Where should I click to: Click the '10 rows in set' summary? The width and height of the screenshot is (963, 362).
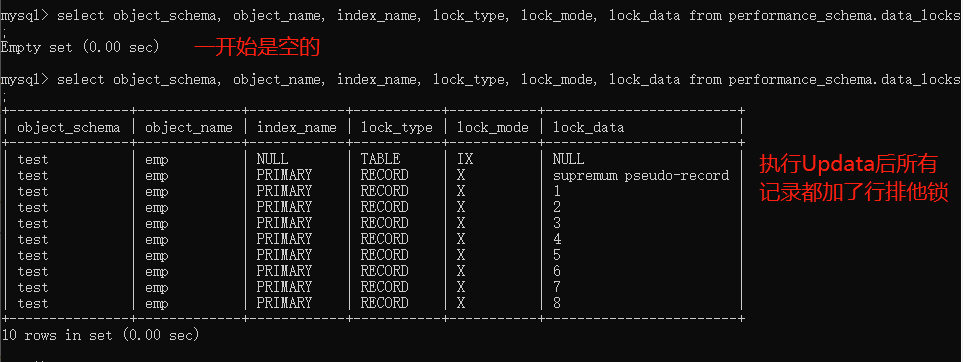click(101, 335)
